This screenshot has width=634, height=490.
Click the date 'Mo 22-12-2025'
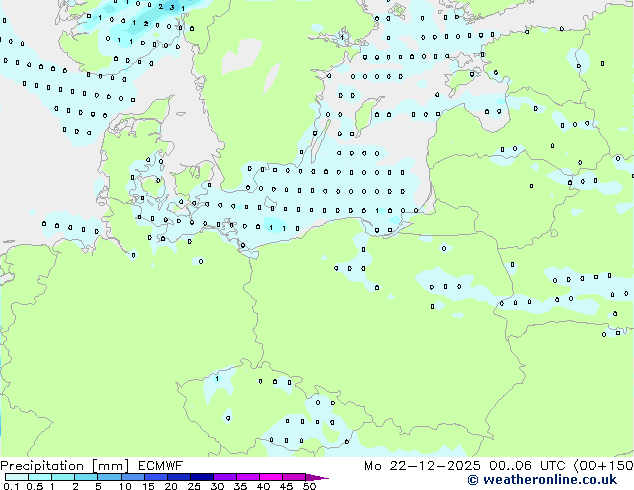(x=423, y=466)
